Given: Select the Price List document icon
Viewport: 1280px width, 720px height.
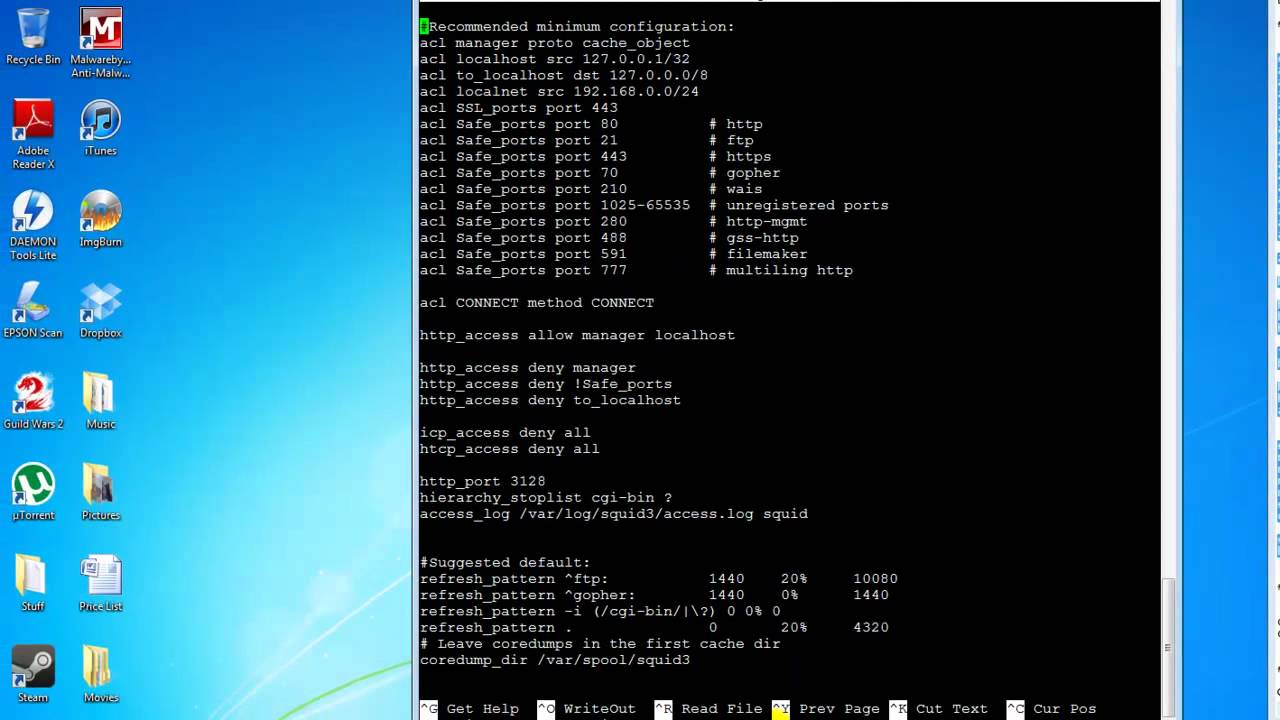Looking at the screenshot, I should pyautogui.click(x=101, y=582).
